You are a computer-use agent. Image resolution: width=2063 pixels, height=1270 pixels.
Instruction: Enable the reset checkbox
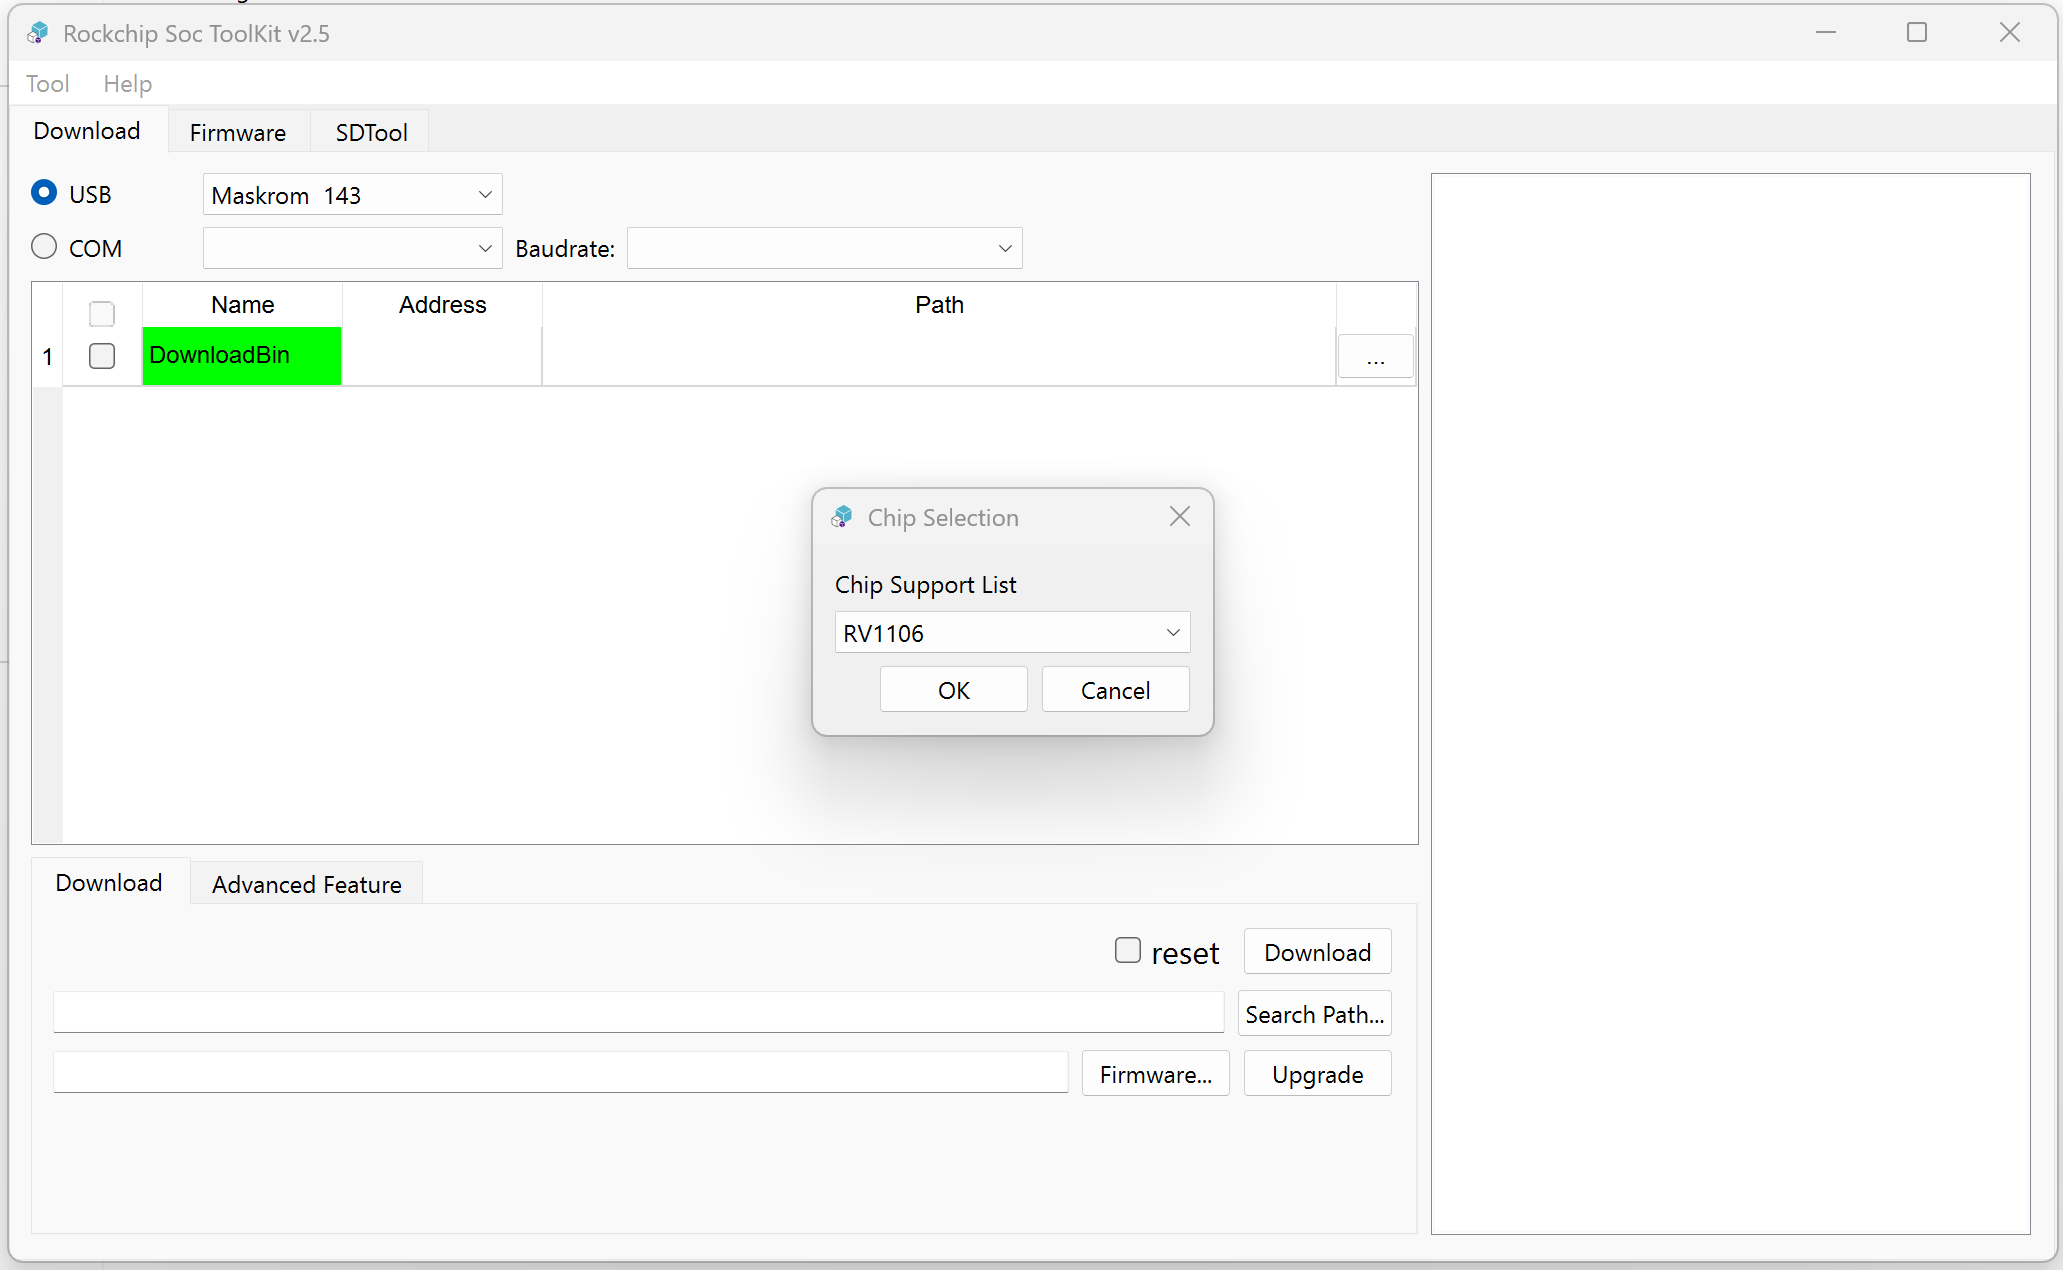pyautogui.click(x=1127, y=949)
